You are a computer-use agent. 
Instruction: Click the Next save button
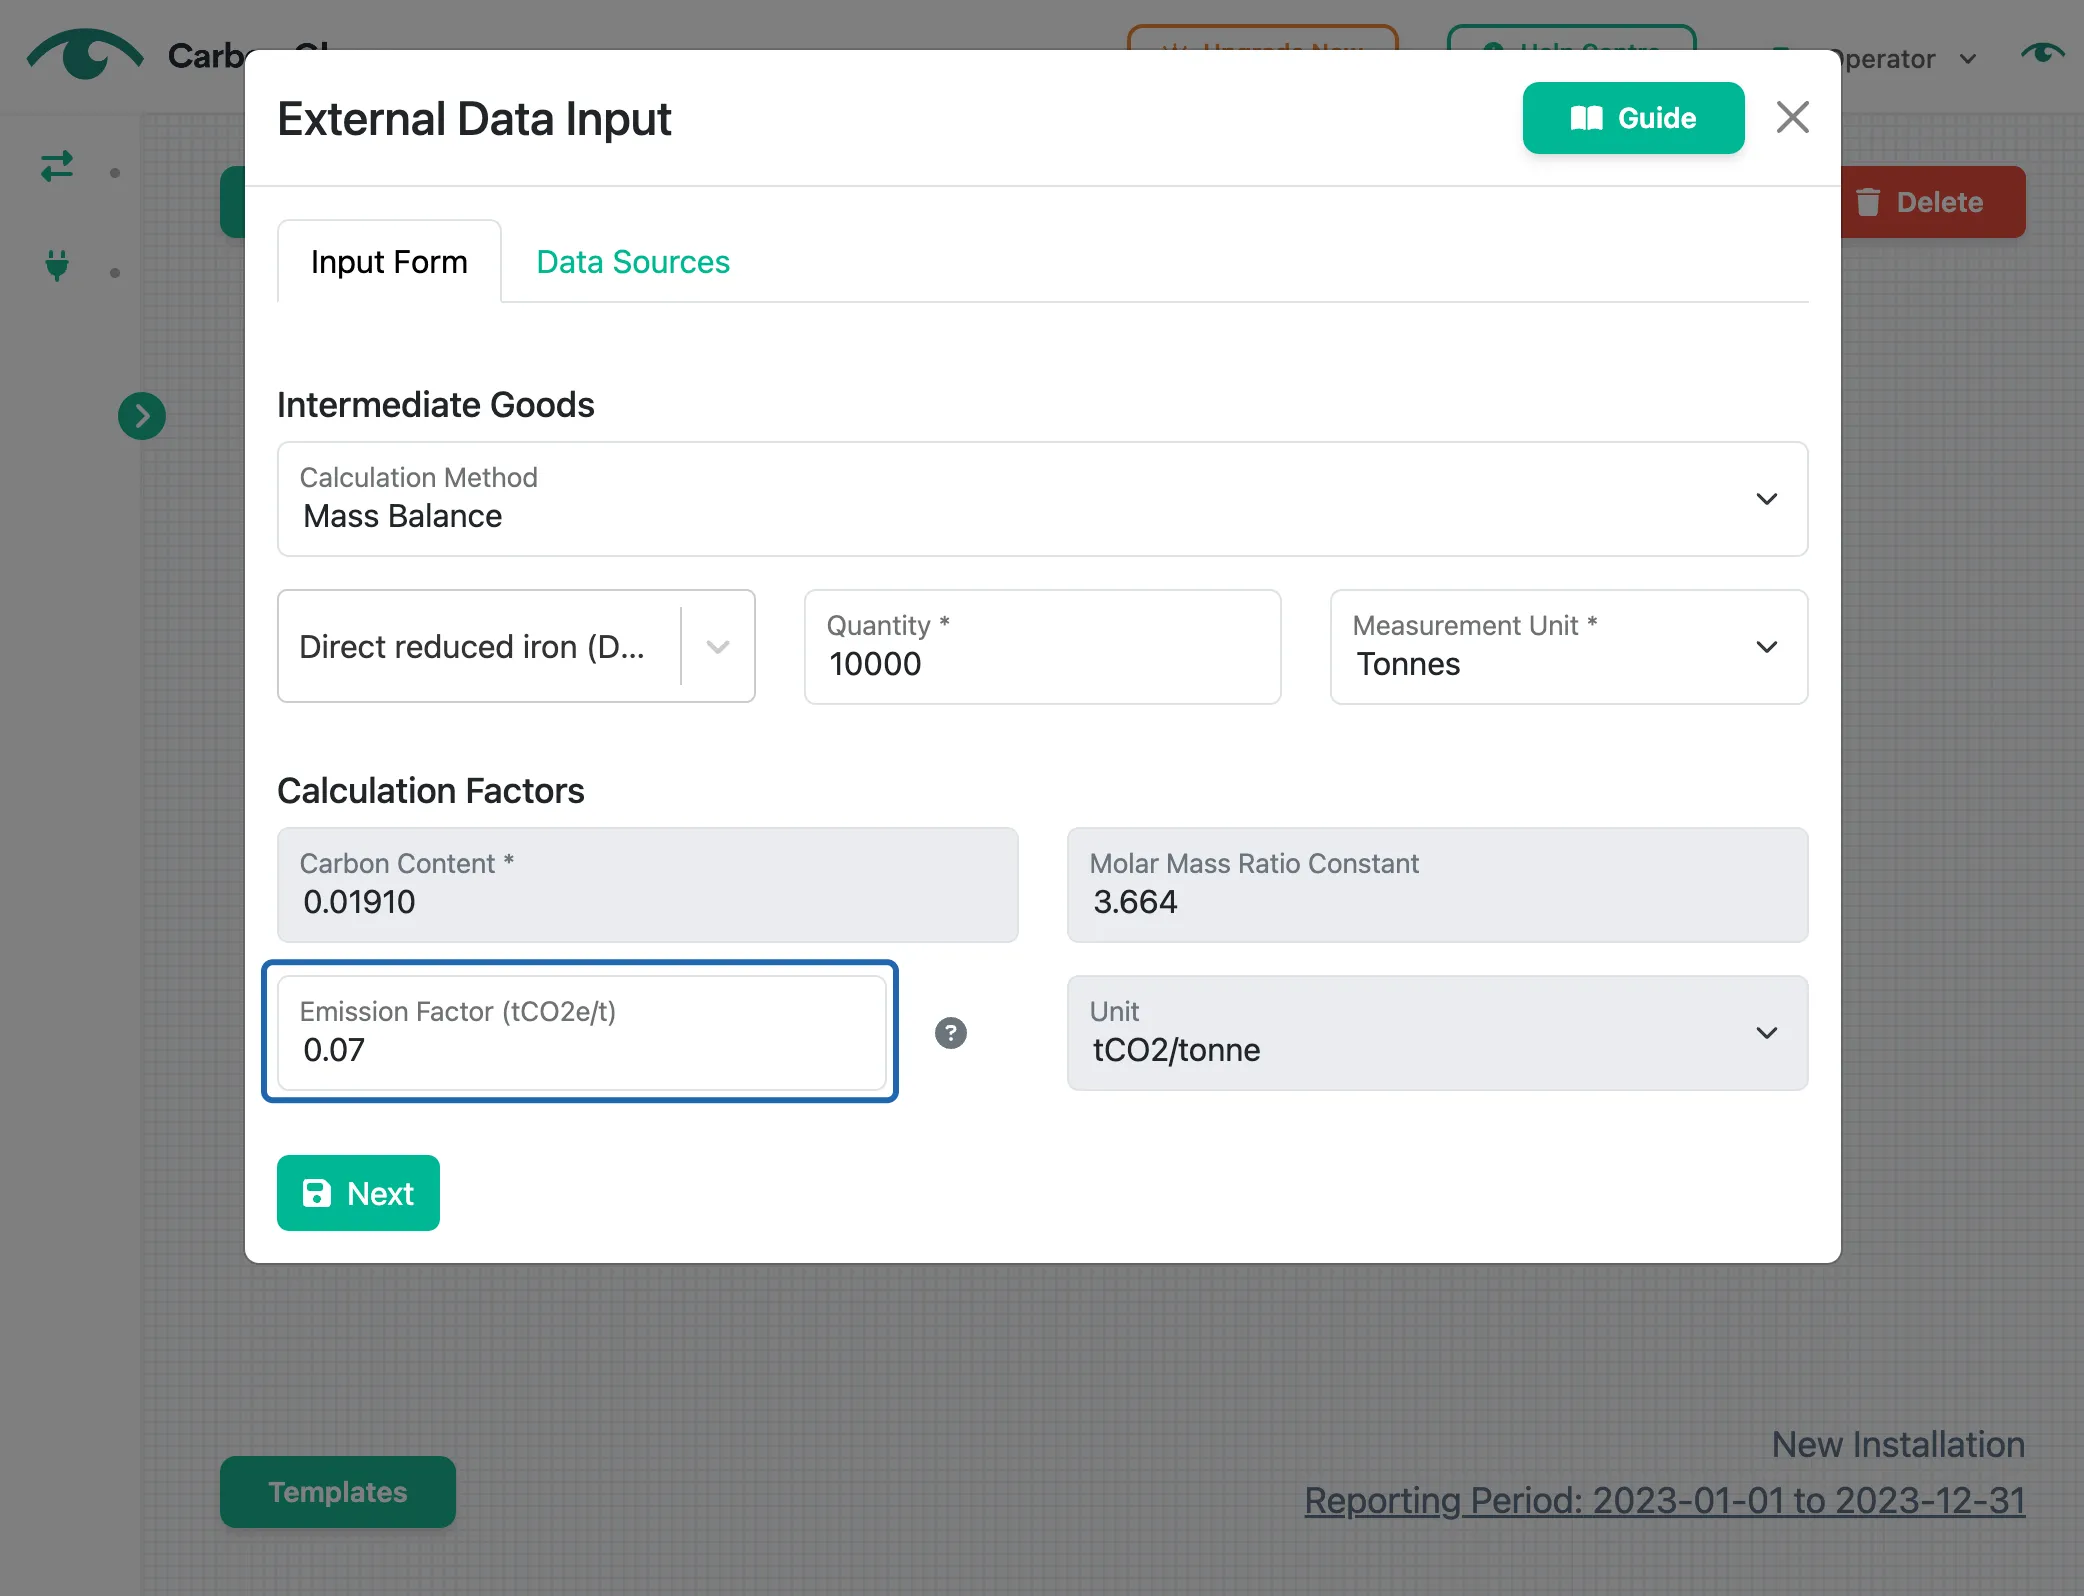[x=358, y=1193]
